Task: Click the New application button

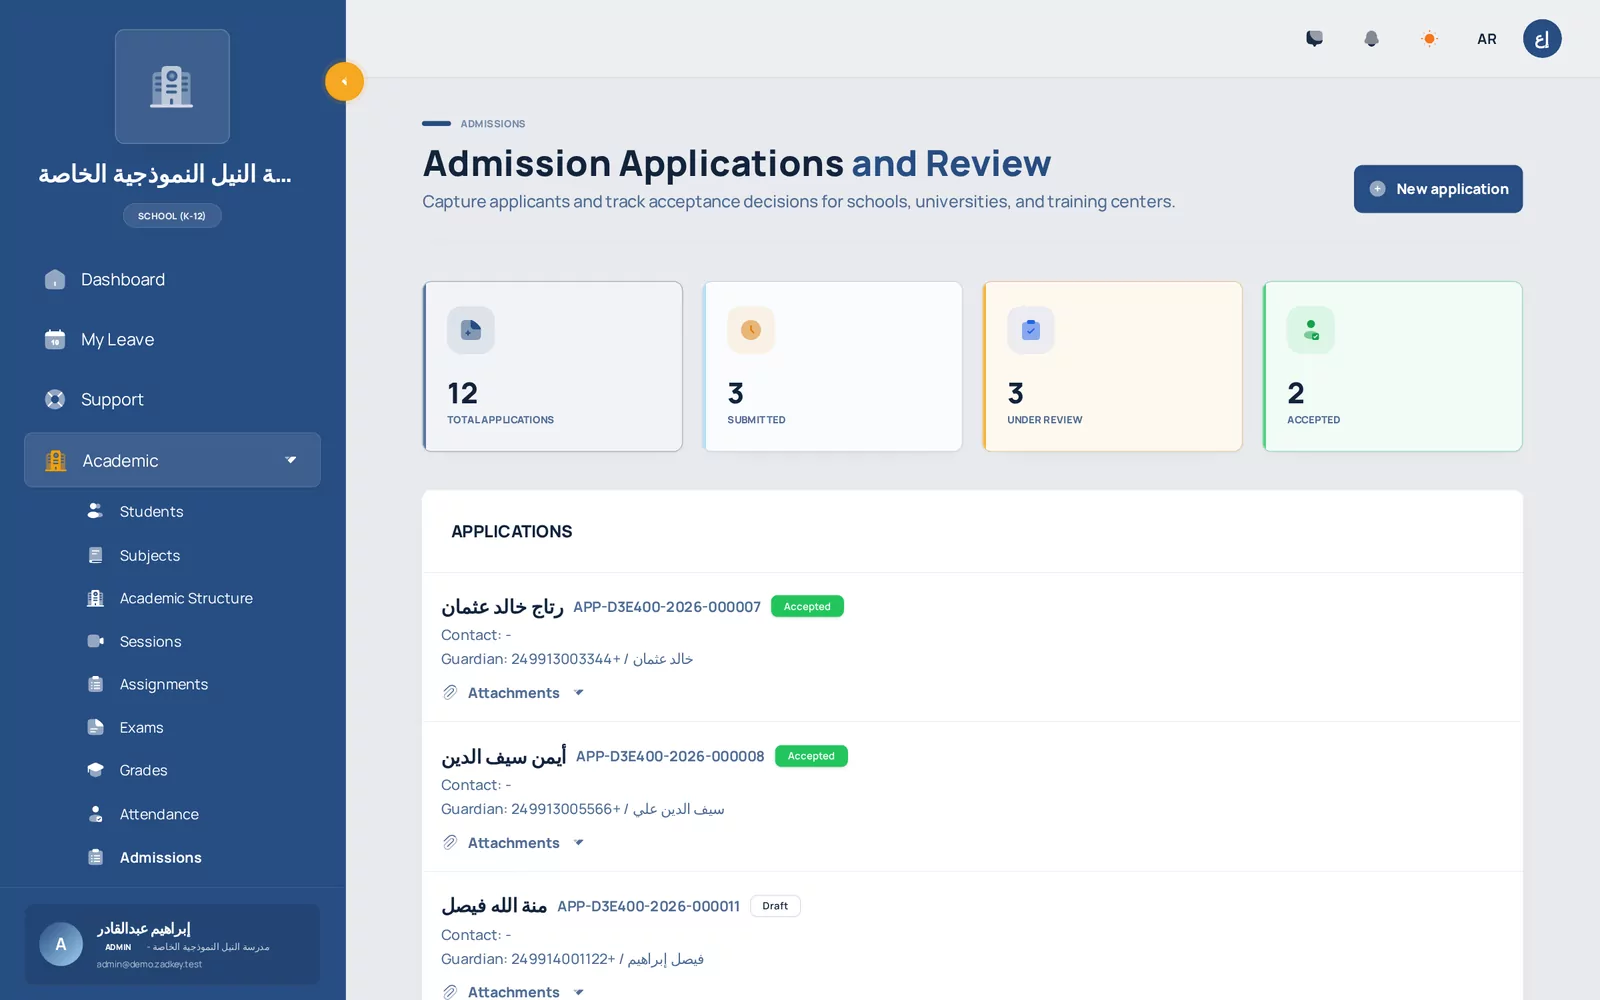Action: pos(1438,189)
